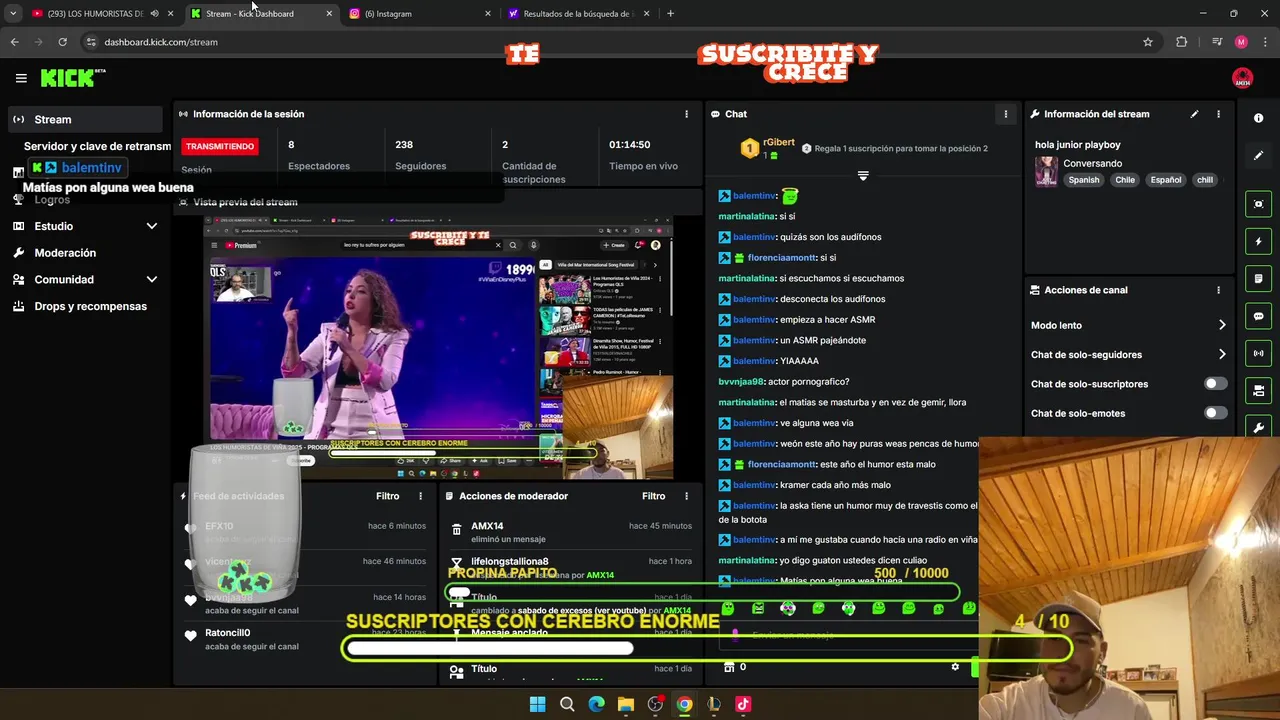Open Acciones de canal options menu
The height and width of the screenshot is (720, 1280).
pos(1218,290)
